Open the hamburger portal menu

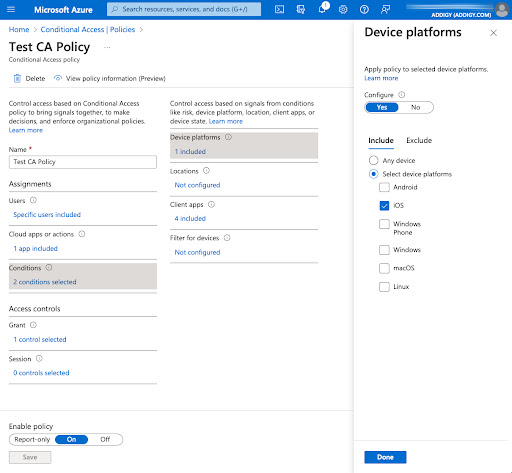[11, 9]
